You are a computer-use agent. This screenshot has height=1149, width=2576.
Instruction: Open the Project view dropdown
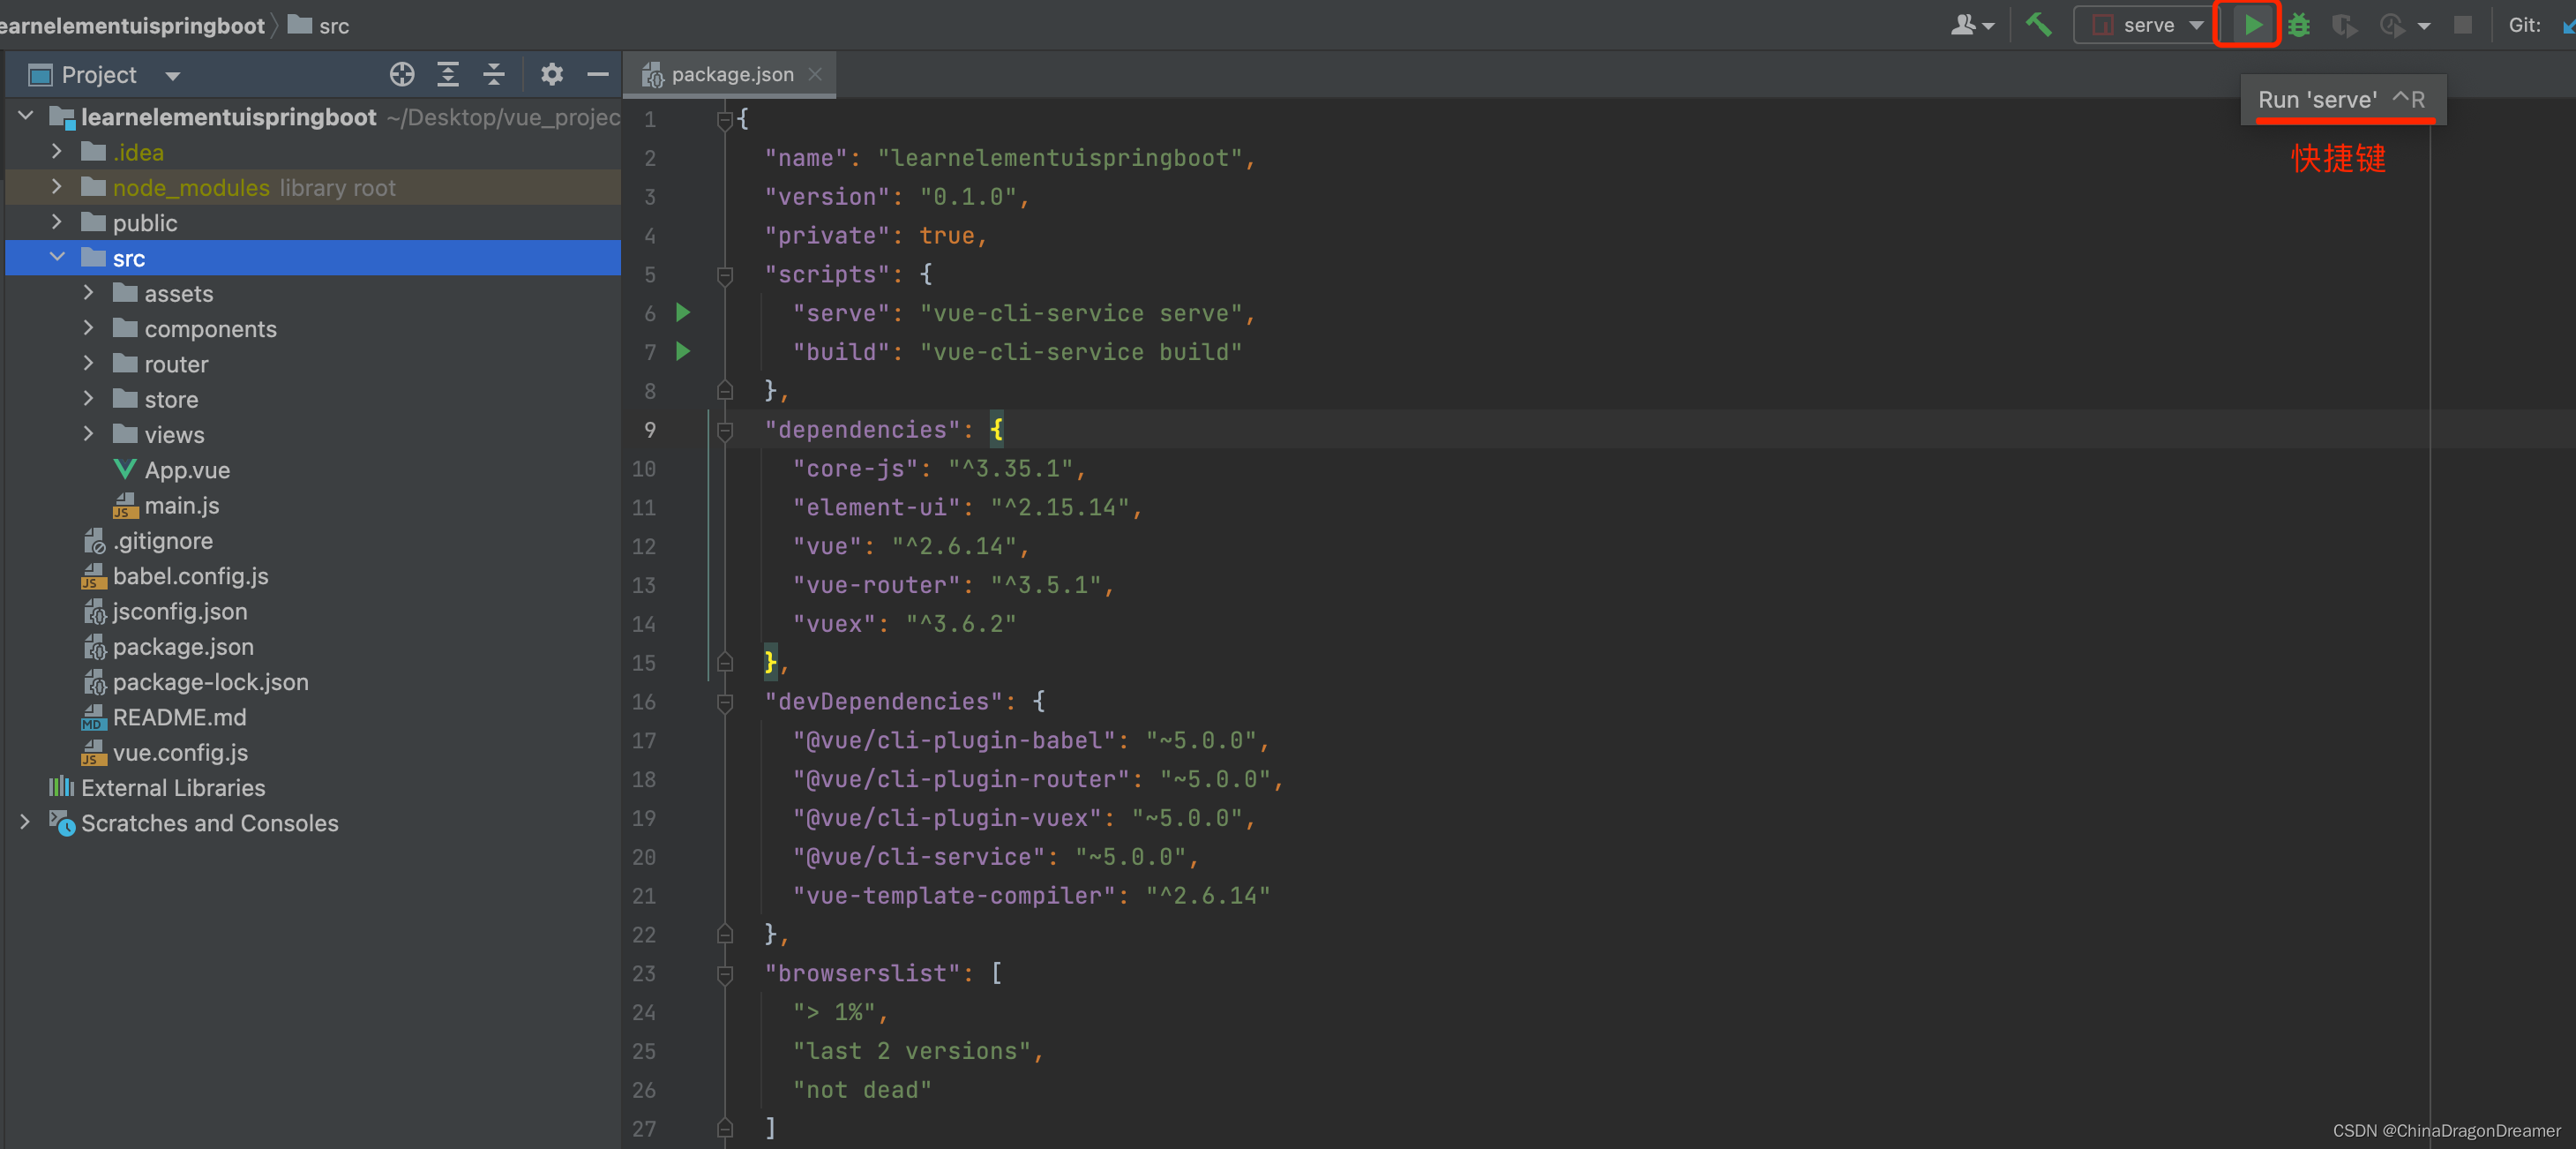(x=172, y=76)
